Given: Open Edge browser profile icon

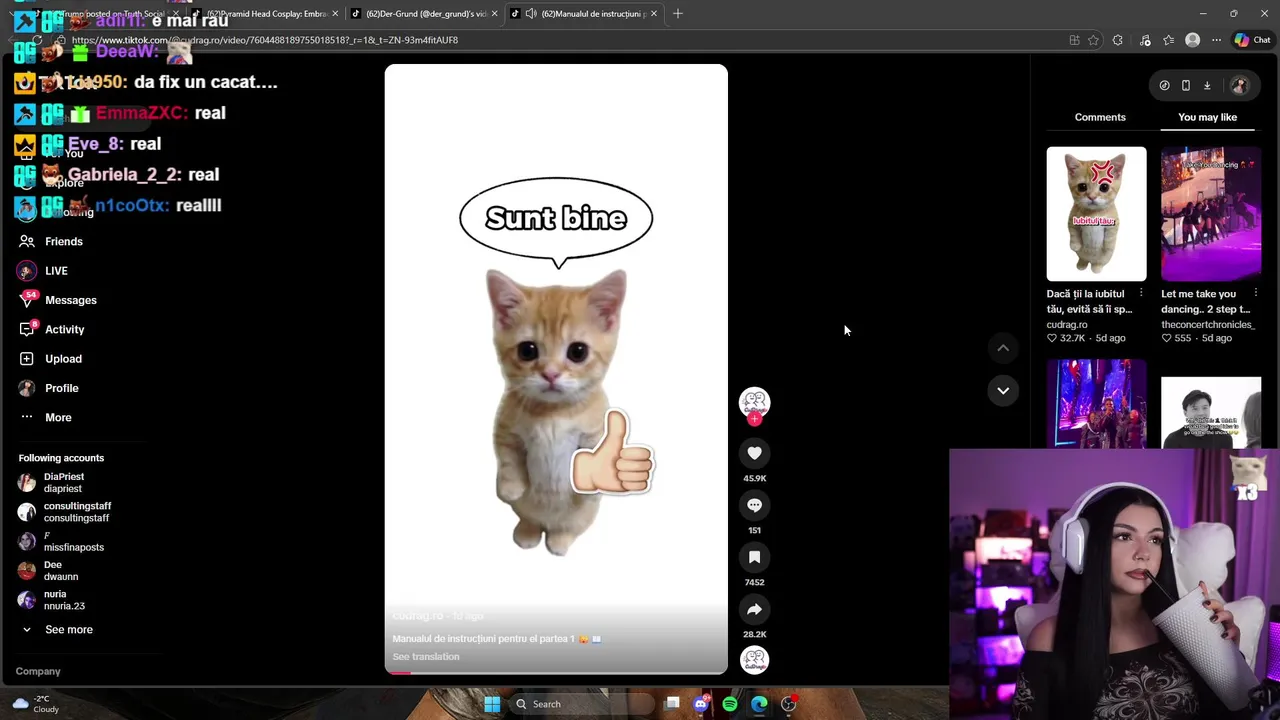Looking at the screenshot, I should tap(1192, 40).
